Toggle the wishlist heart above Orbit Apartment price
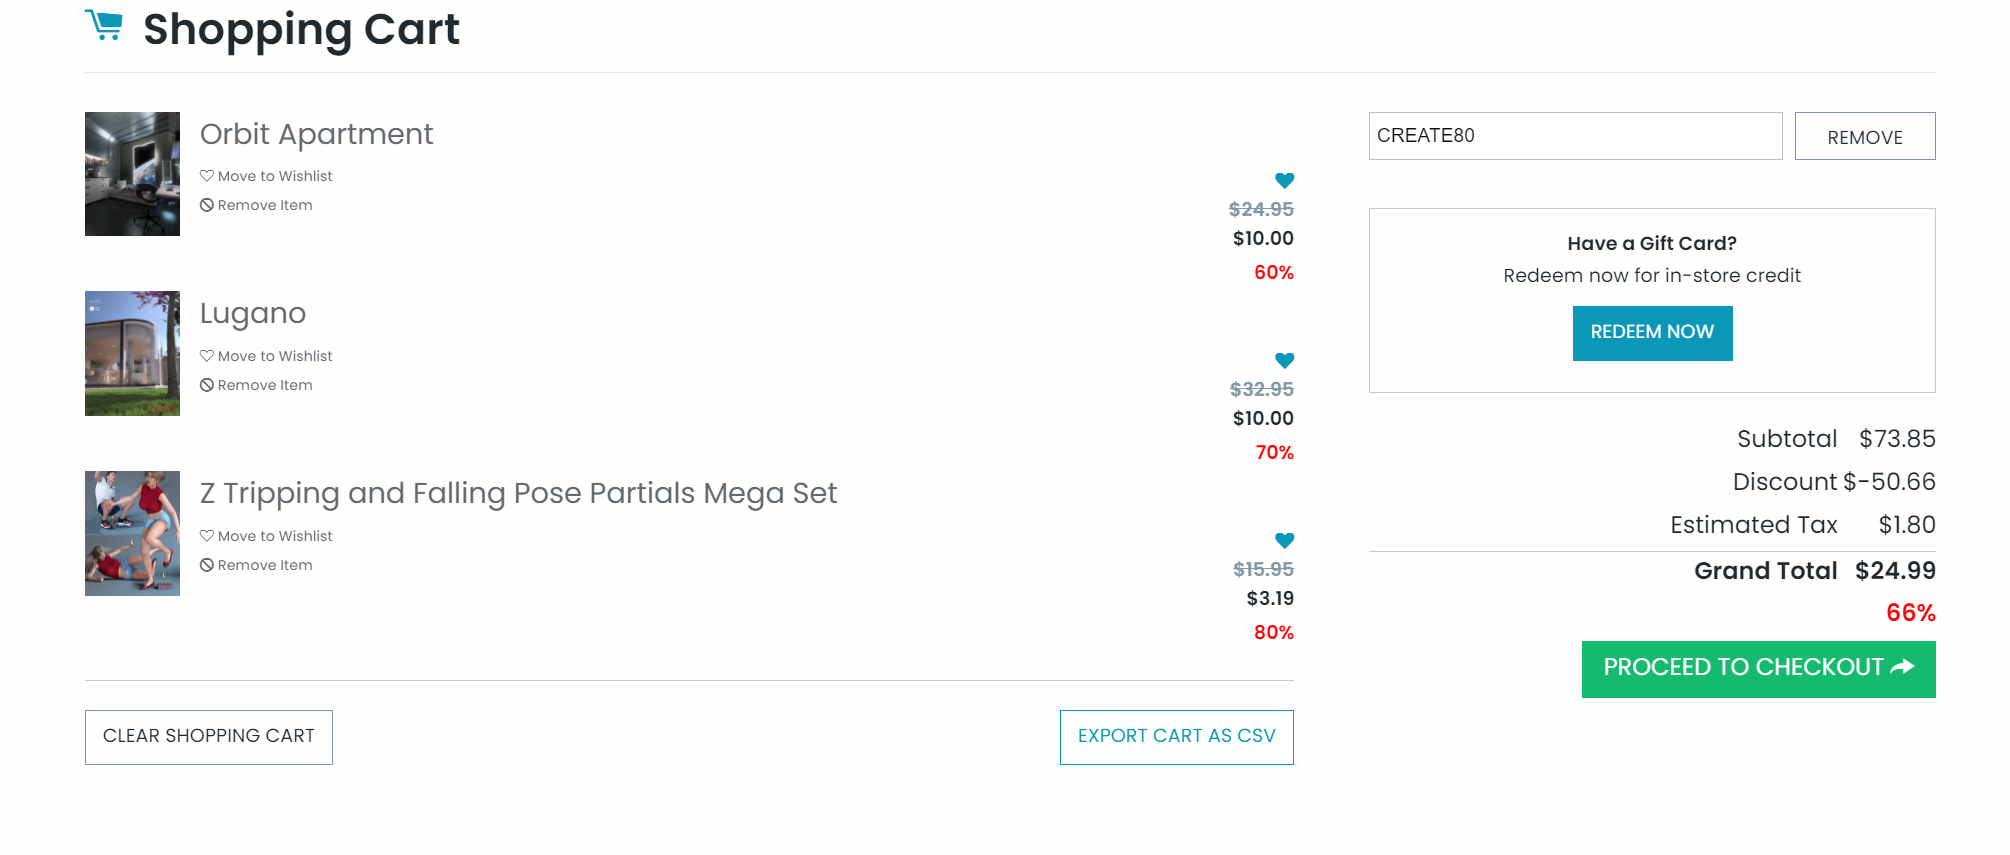2010x855 pixels. click(1284, 180)
